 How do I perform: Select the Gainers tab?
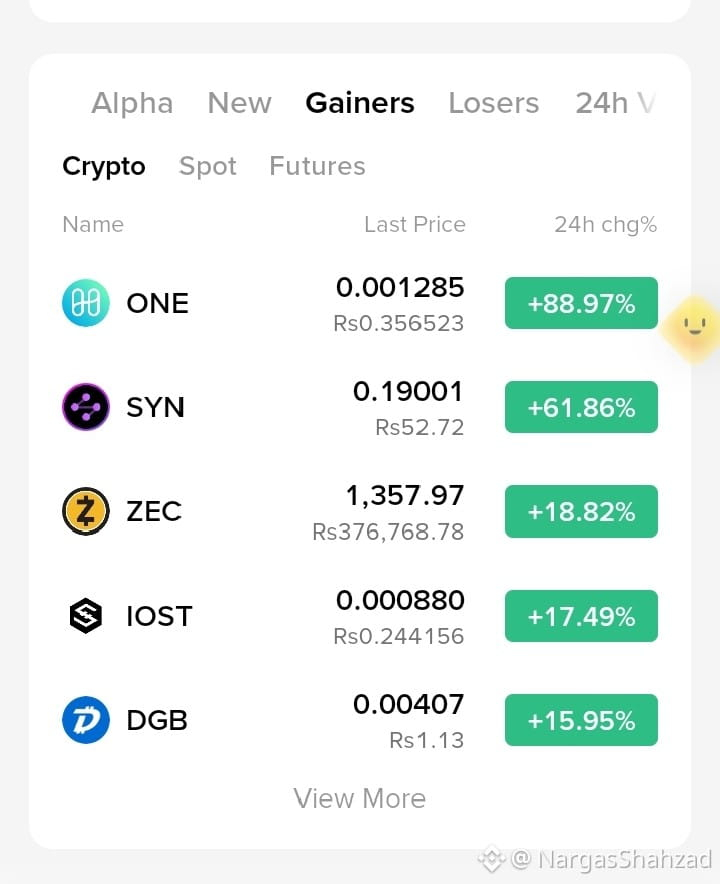360,103
